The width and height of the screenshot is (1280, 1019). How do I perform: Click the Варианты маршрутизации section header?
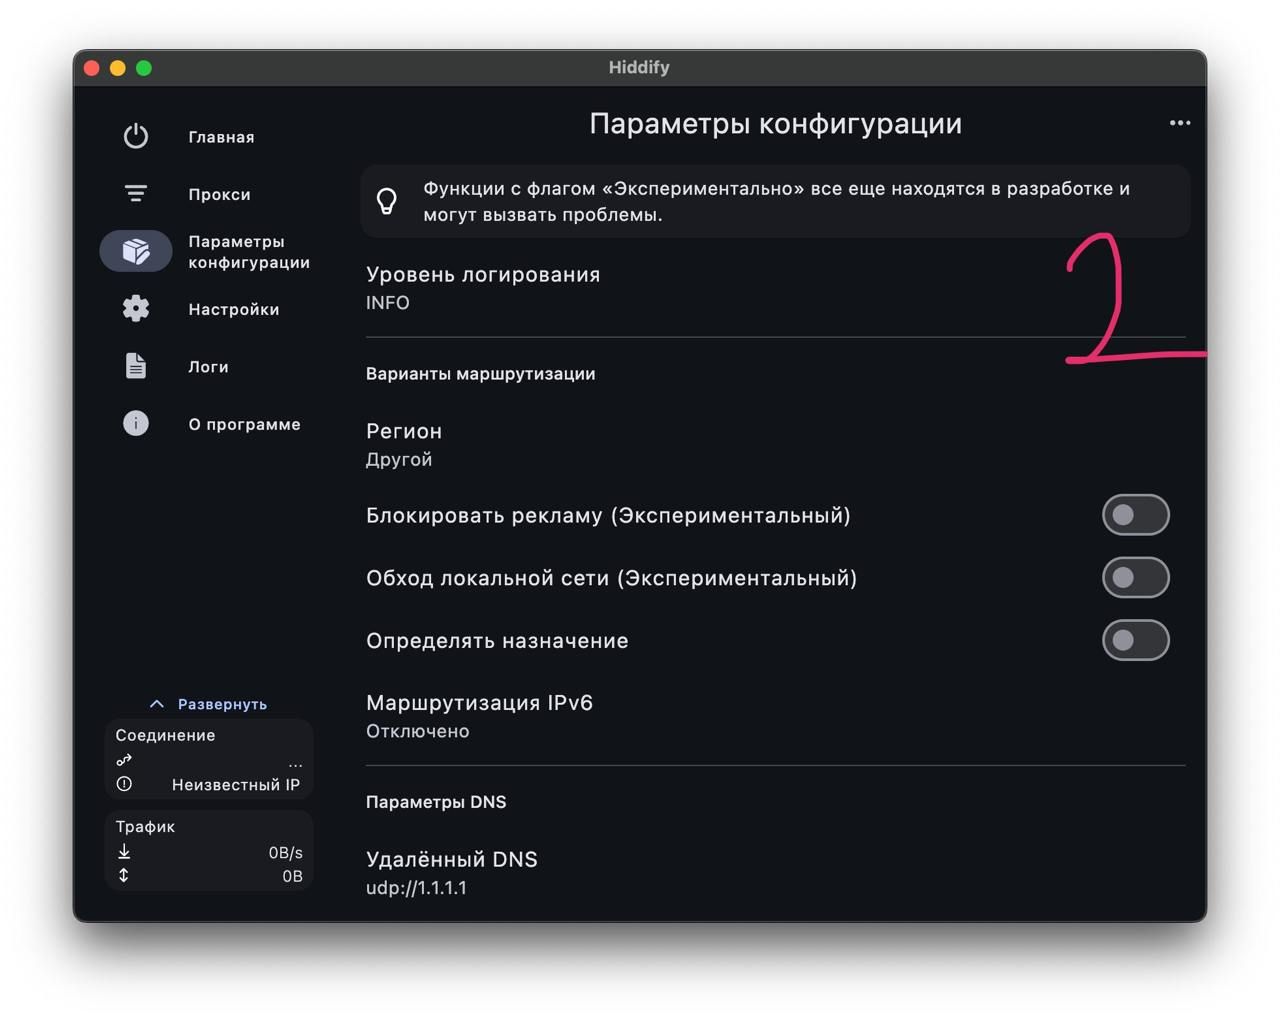pyautogui.click(x=480, y=374)
